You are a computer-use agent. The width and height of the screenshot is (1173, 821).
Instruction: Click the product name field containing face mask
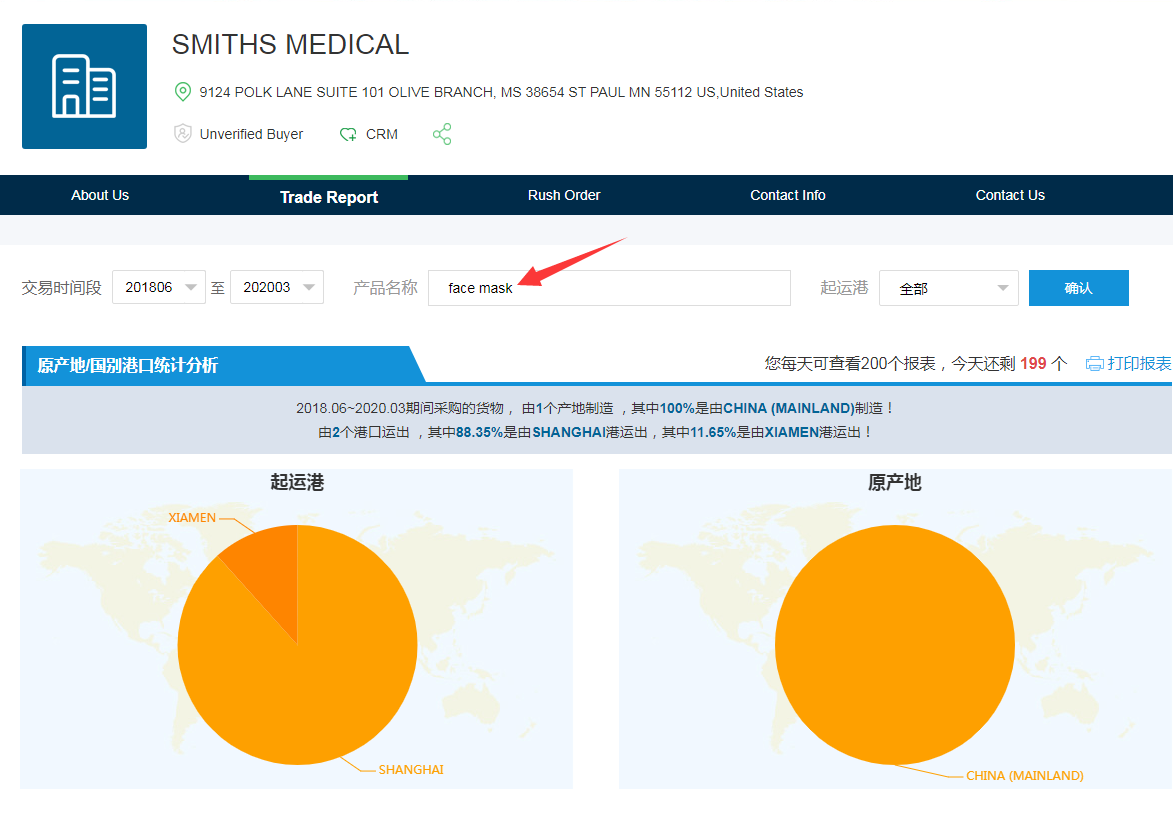609,288
